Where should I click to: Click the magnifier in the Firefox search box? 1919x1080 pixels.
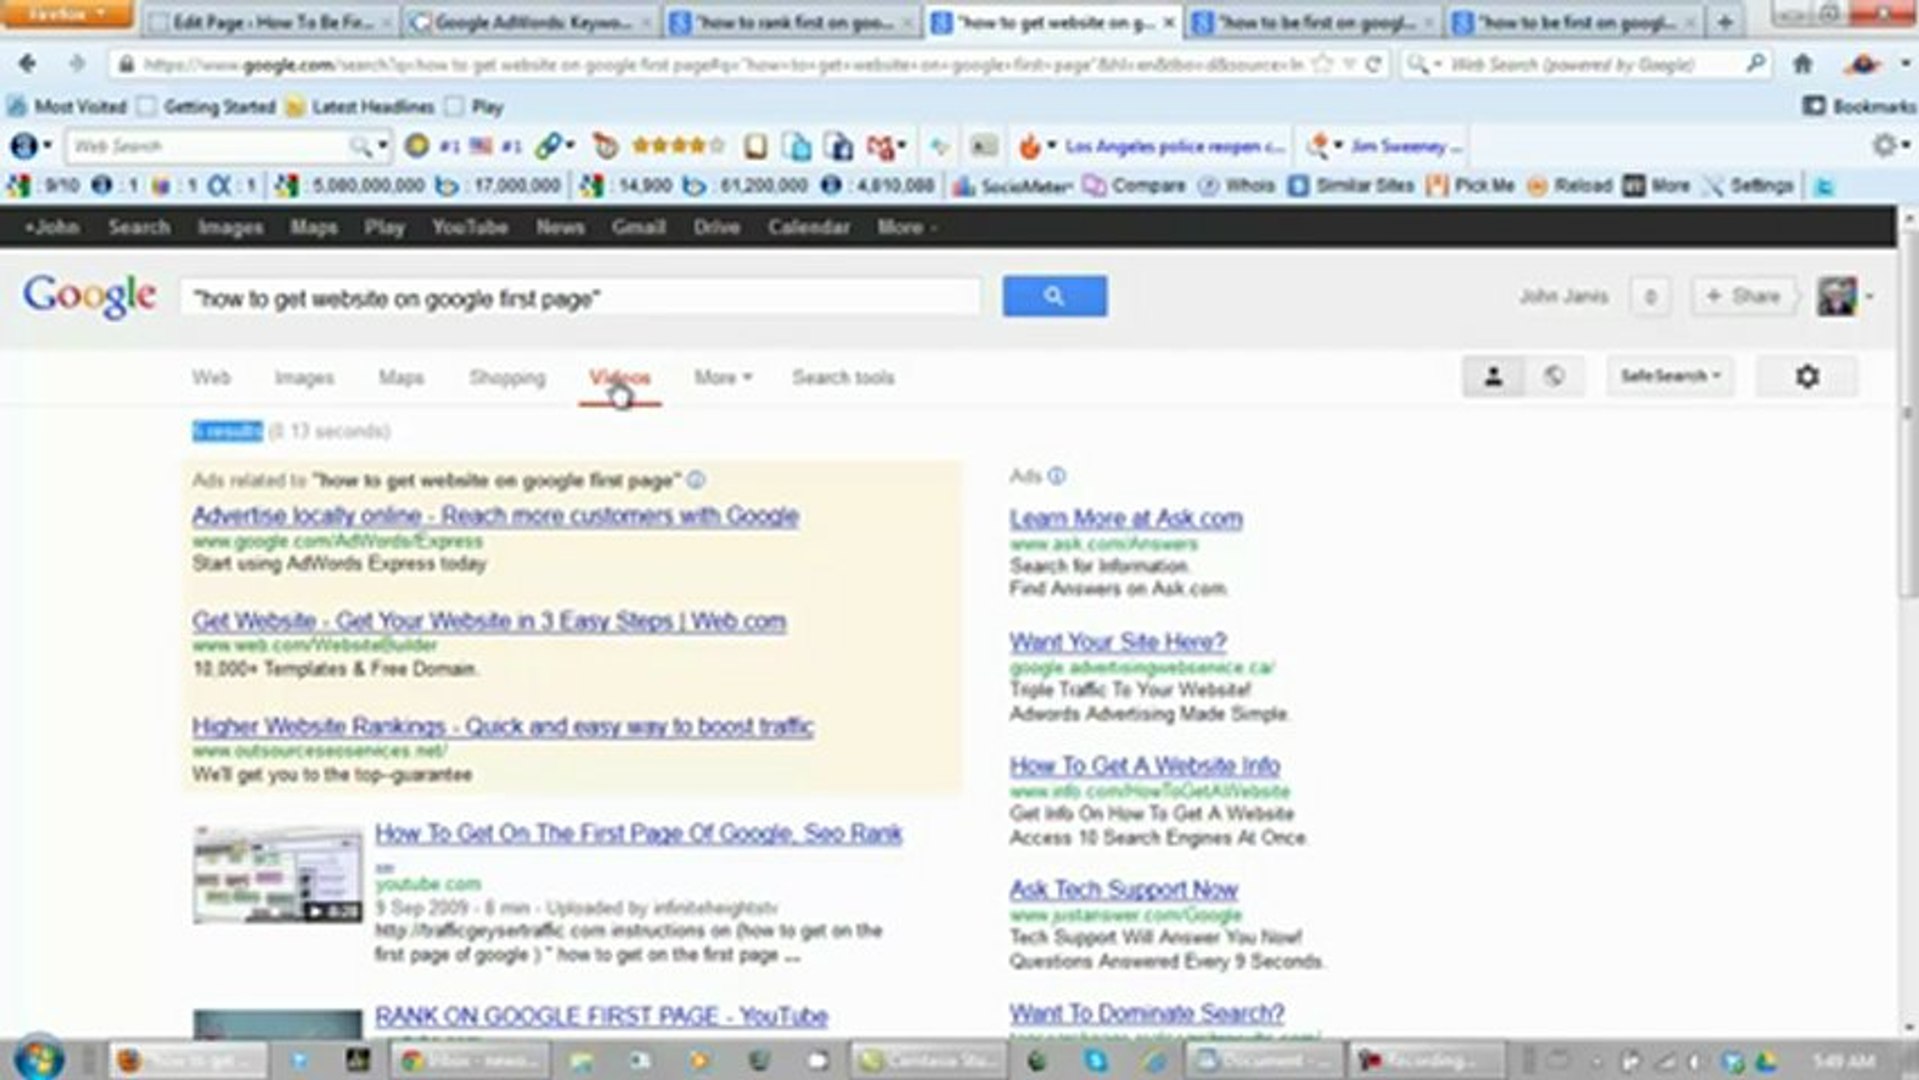coord(1755,64)
